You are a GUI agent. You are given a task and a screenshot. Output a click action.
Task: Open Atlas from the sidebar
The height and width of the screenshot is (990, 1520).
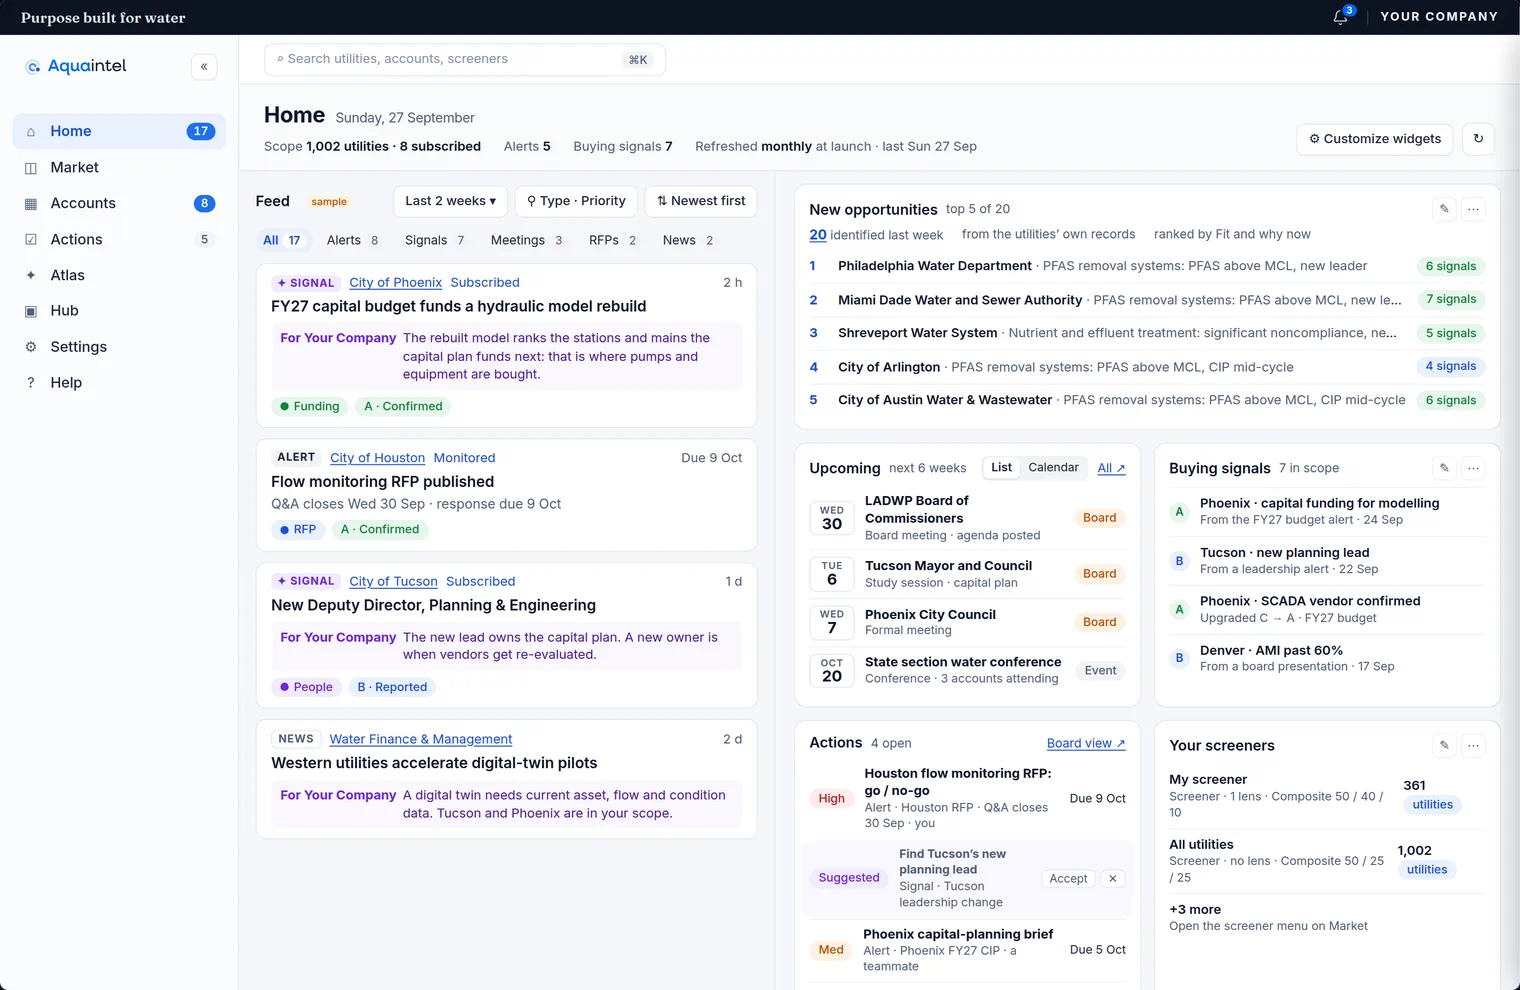(119, 275)
